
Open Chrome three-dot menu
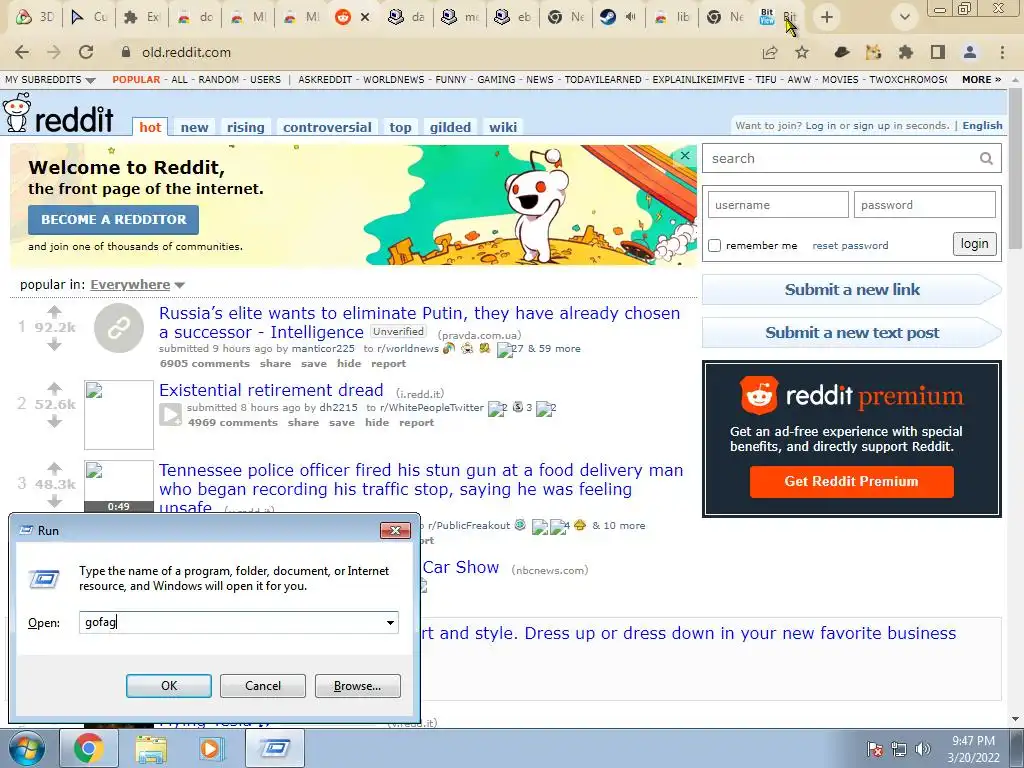(x=1002, y=52)
